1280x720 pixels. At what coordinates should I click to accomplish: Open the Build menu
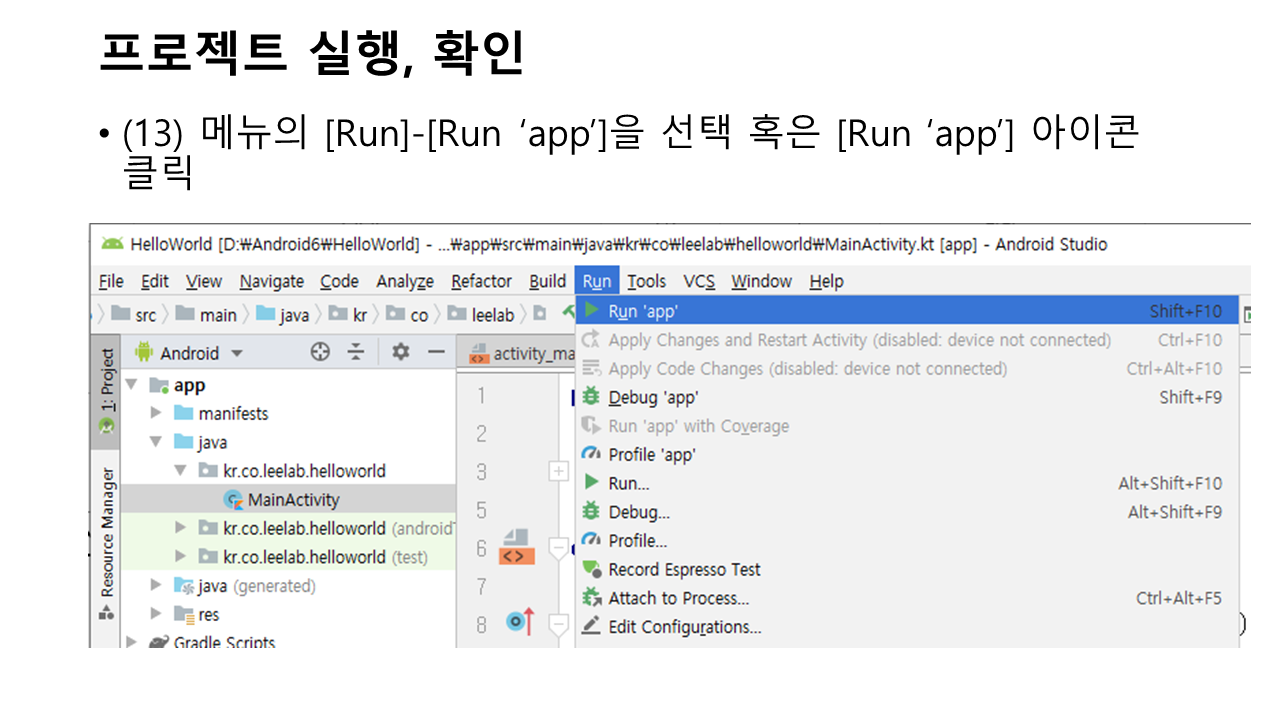click(547, 282)
